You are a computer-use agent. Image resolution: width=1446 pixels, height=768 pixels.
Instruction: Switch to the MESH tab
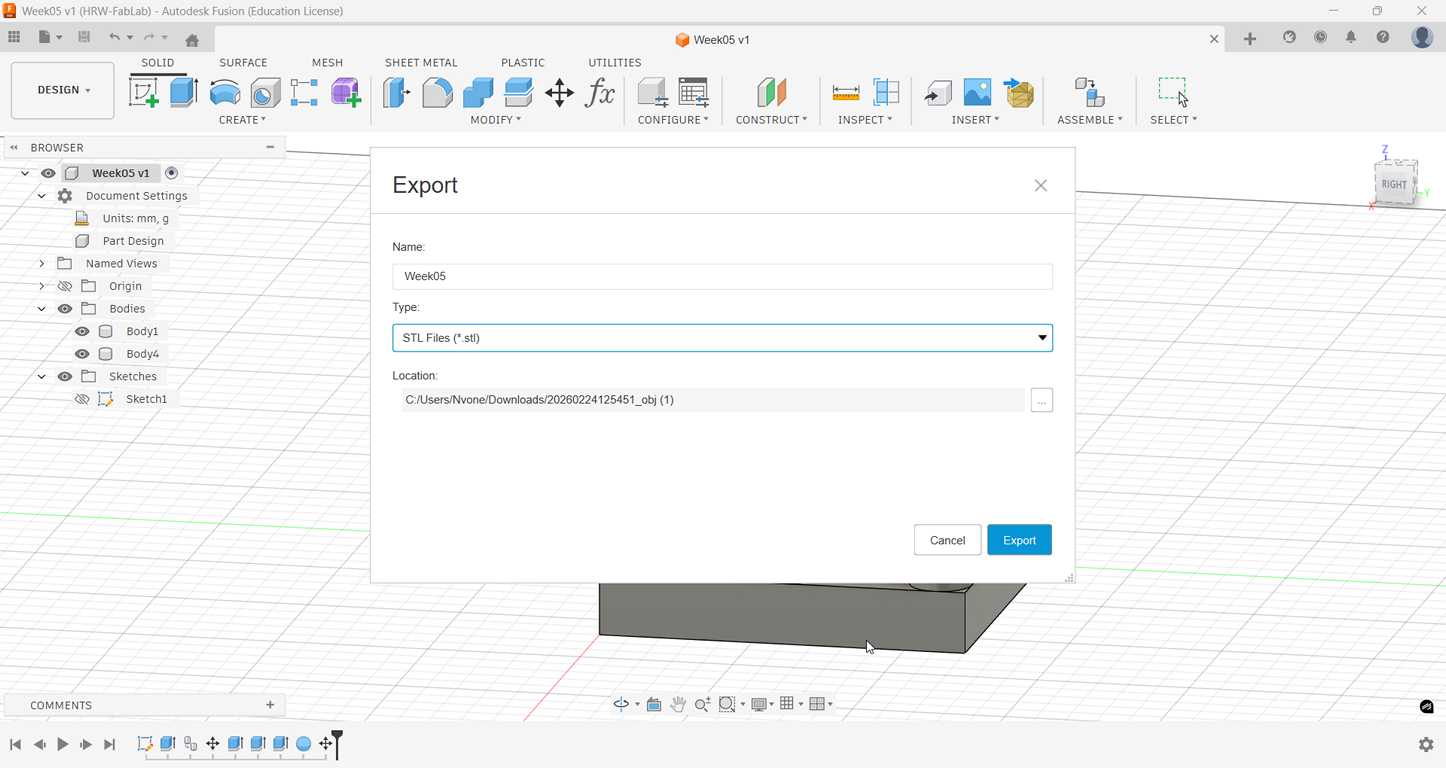tap(327, 62)
